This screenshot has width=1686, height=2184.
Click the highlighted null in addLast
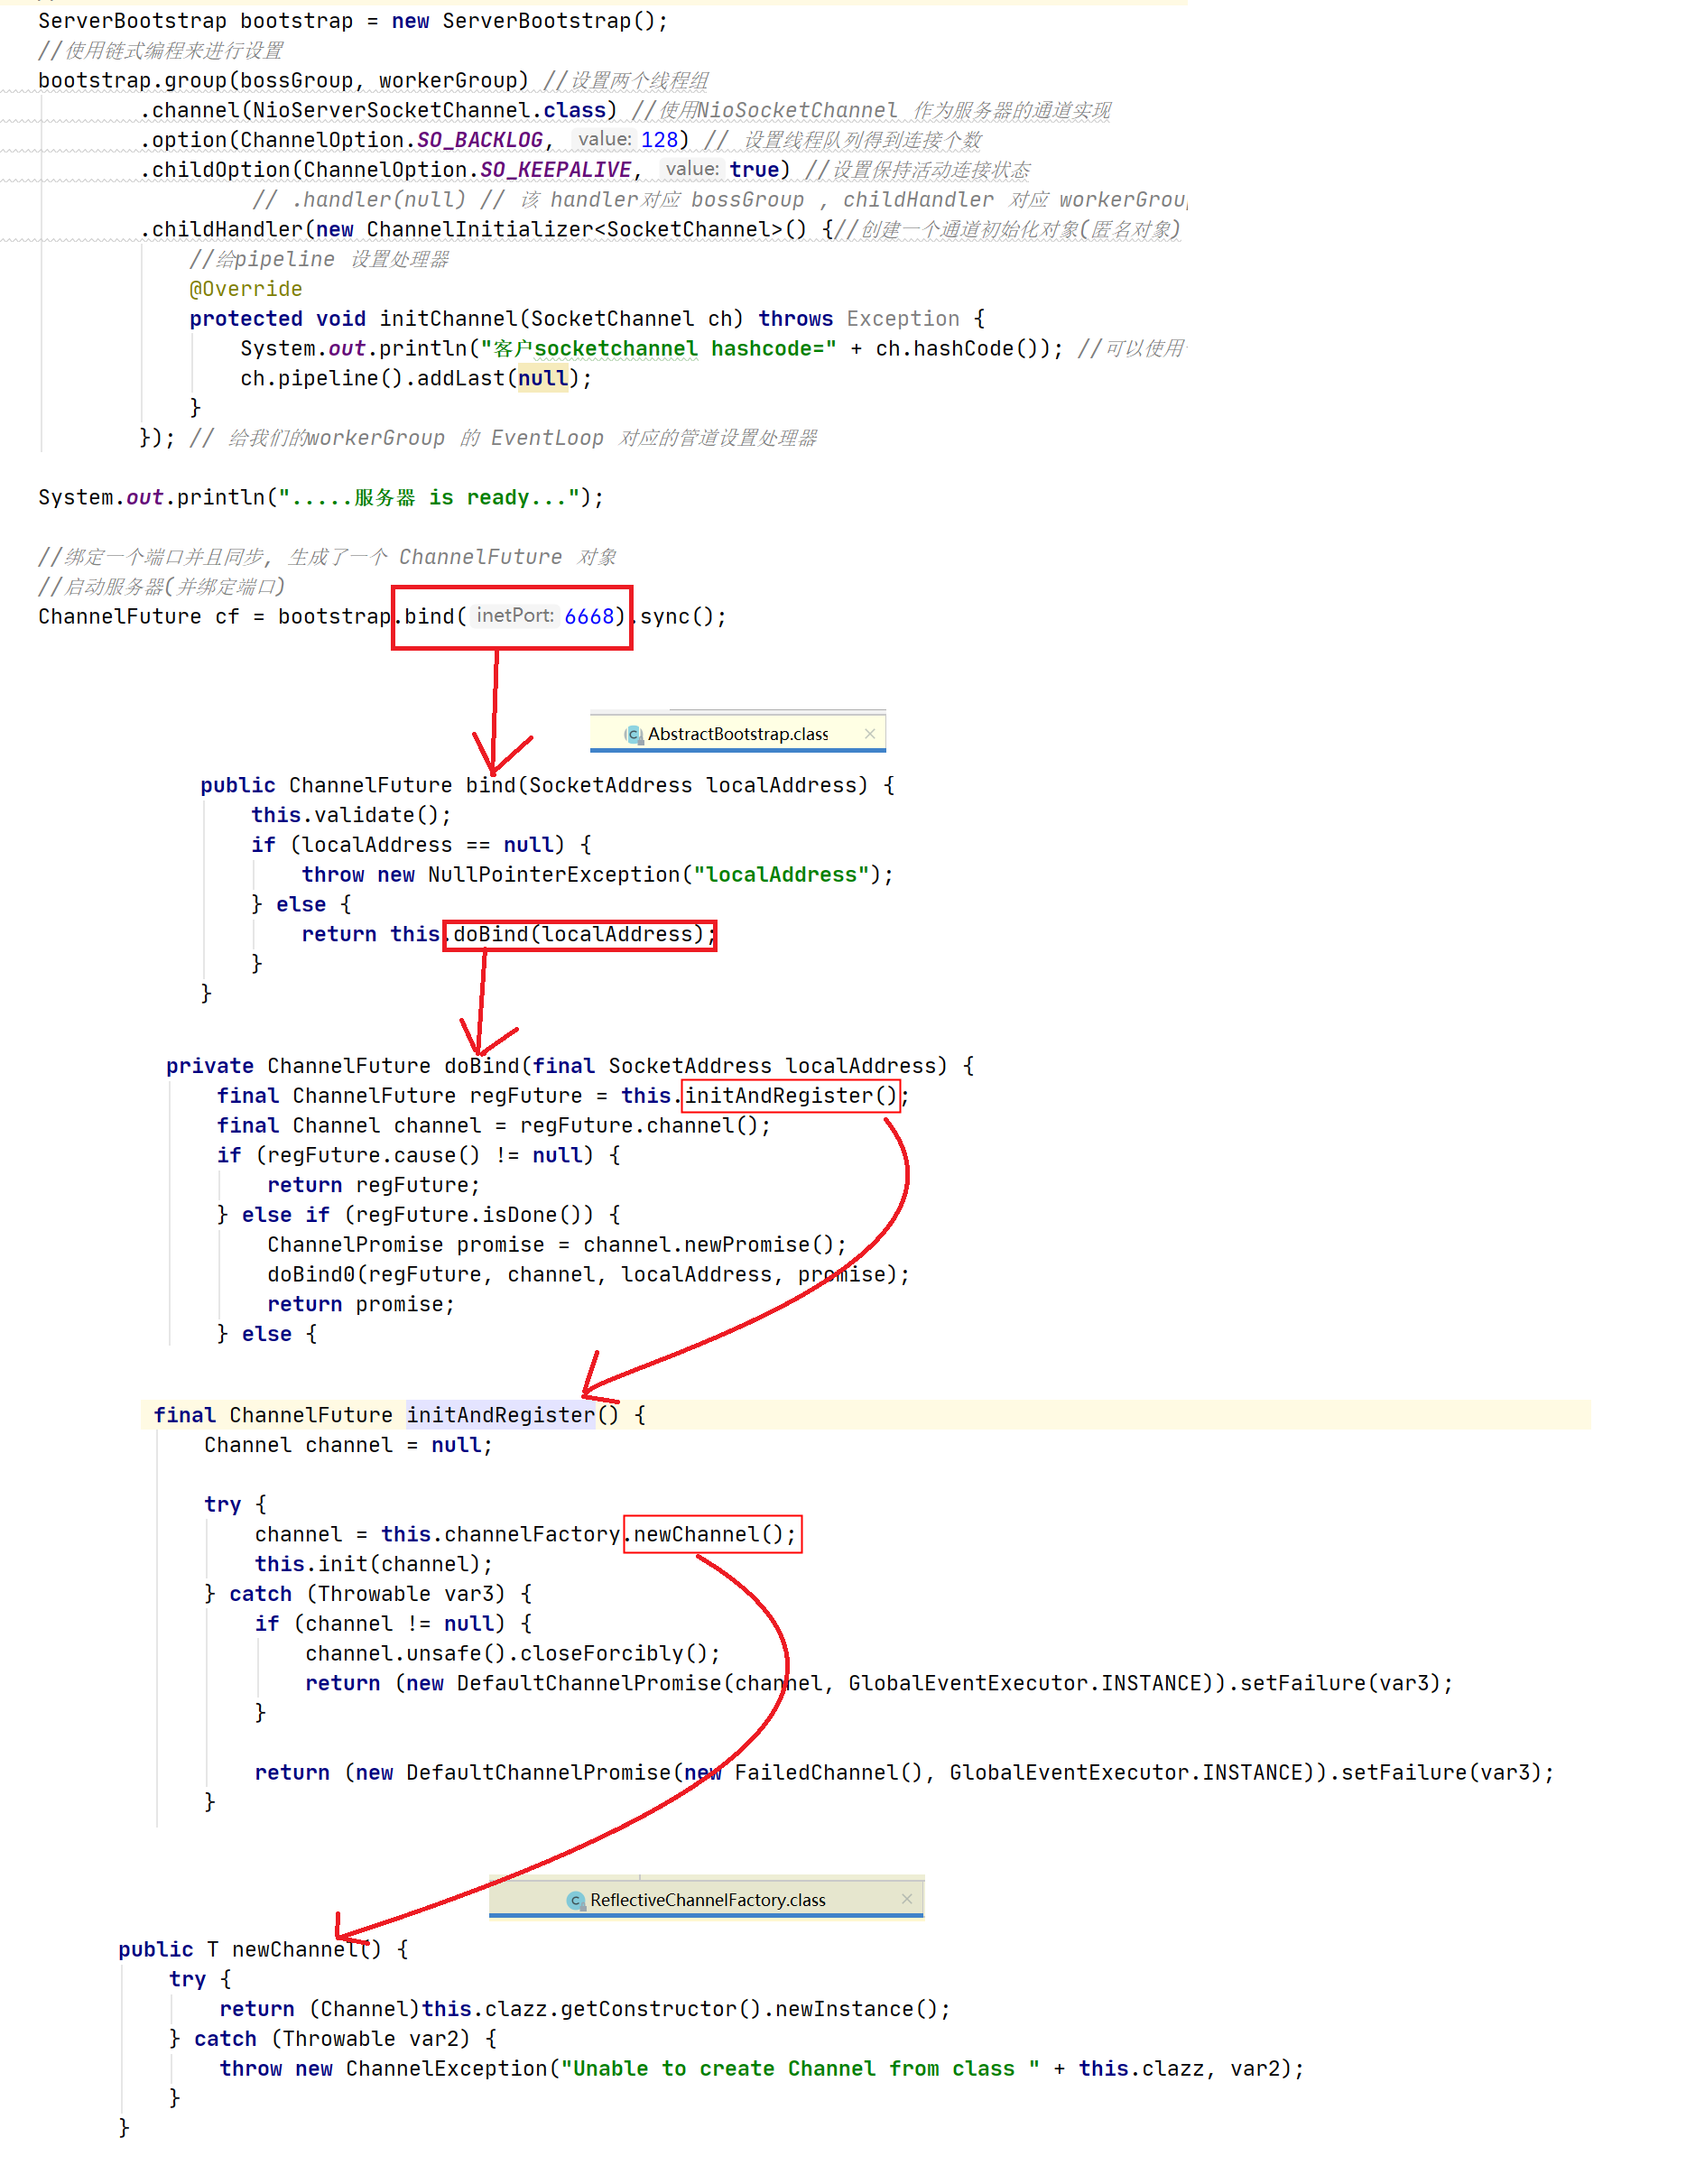click(543, 378)
